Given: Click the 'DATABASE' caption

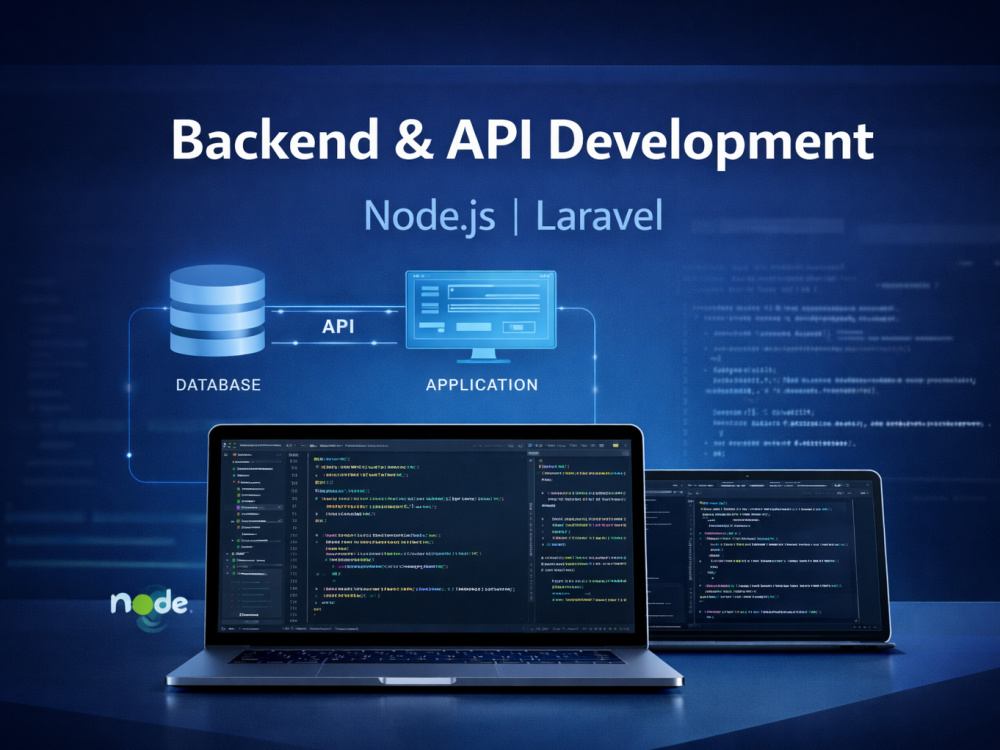Looking at the screenshot, I should tap(218, 385).
